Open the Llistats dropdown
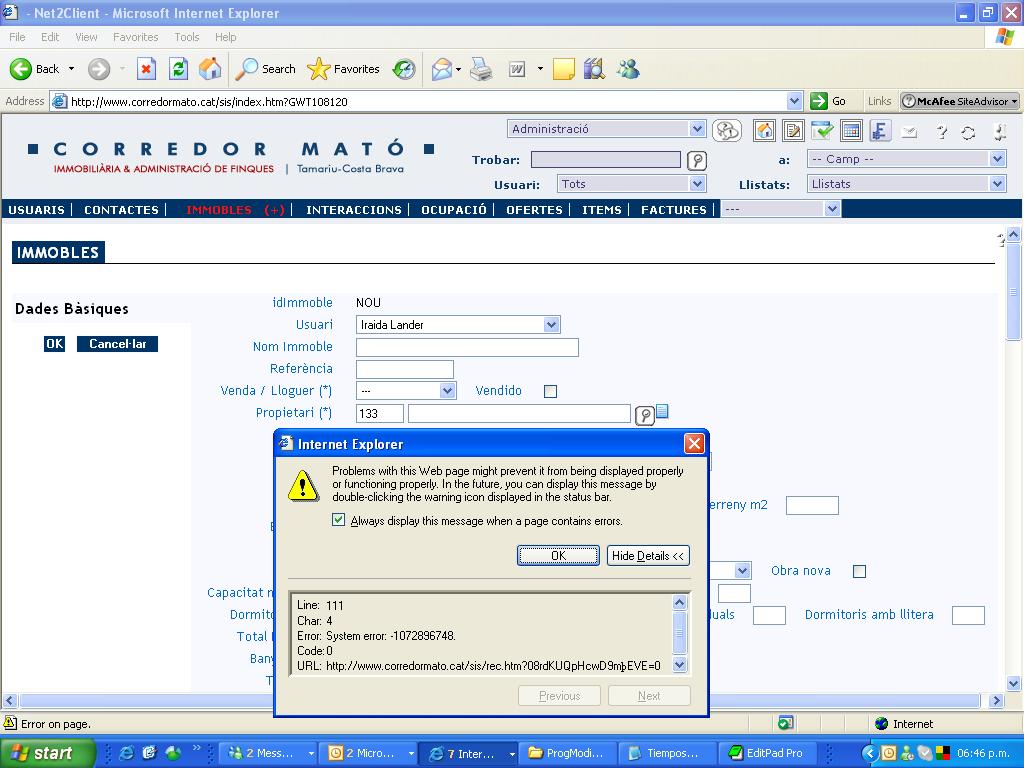 pyautogui.click(x=906, y=184)
